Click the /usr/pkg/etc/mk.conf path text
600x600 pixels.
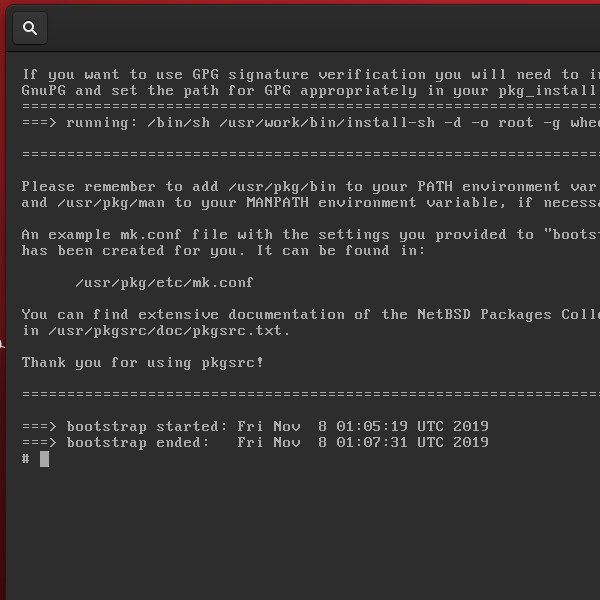pyautogui.click(x=164, y=283)
